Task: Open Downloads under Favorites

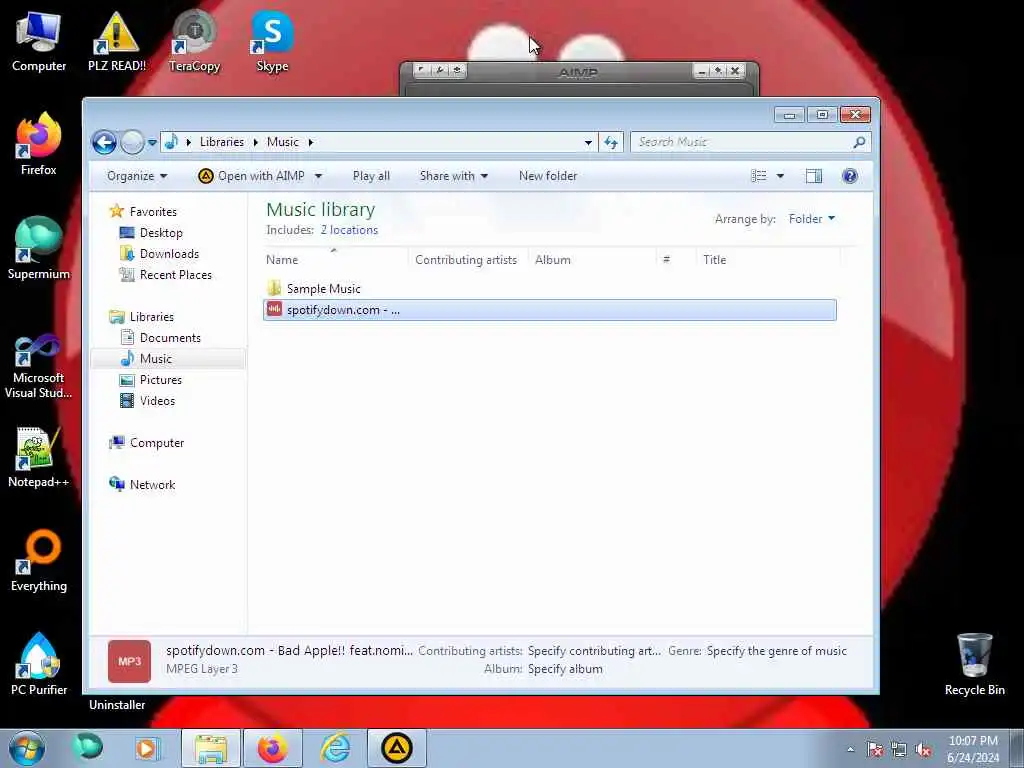Action: [169, 253]
